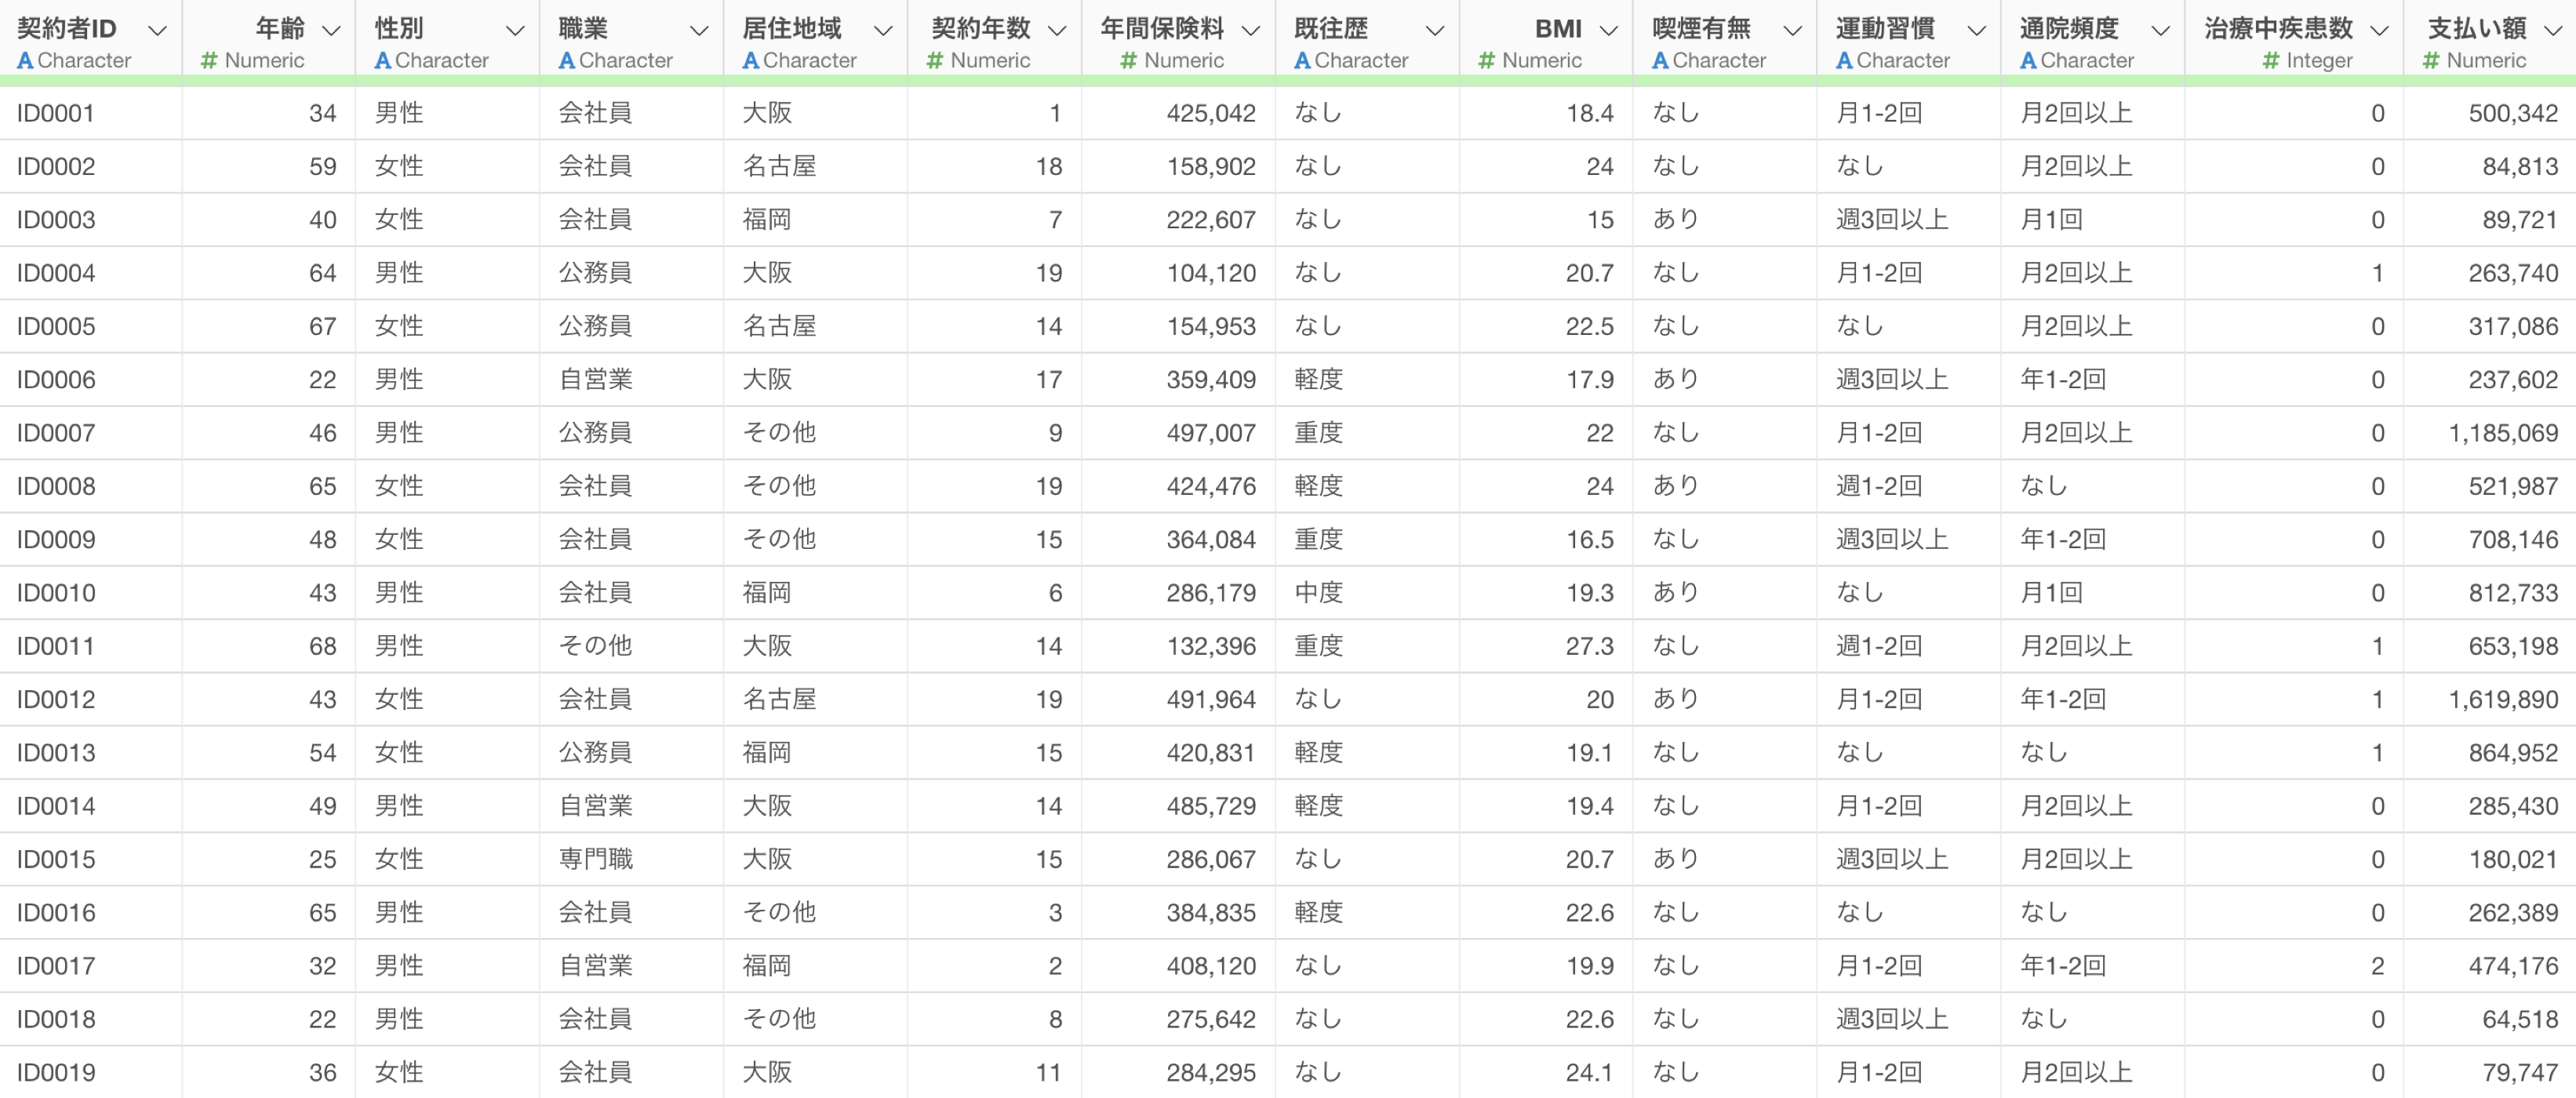The height and width of the screenshot is (1098, 2576).
Task: Select 公務員 in row ID0013
Action: (596, 753)
